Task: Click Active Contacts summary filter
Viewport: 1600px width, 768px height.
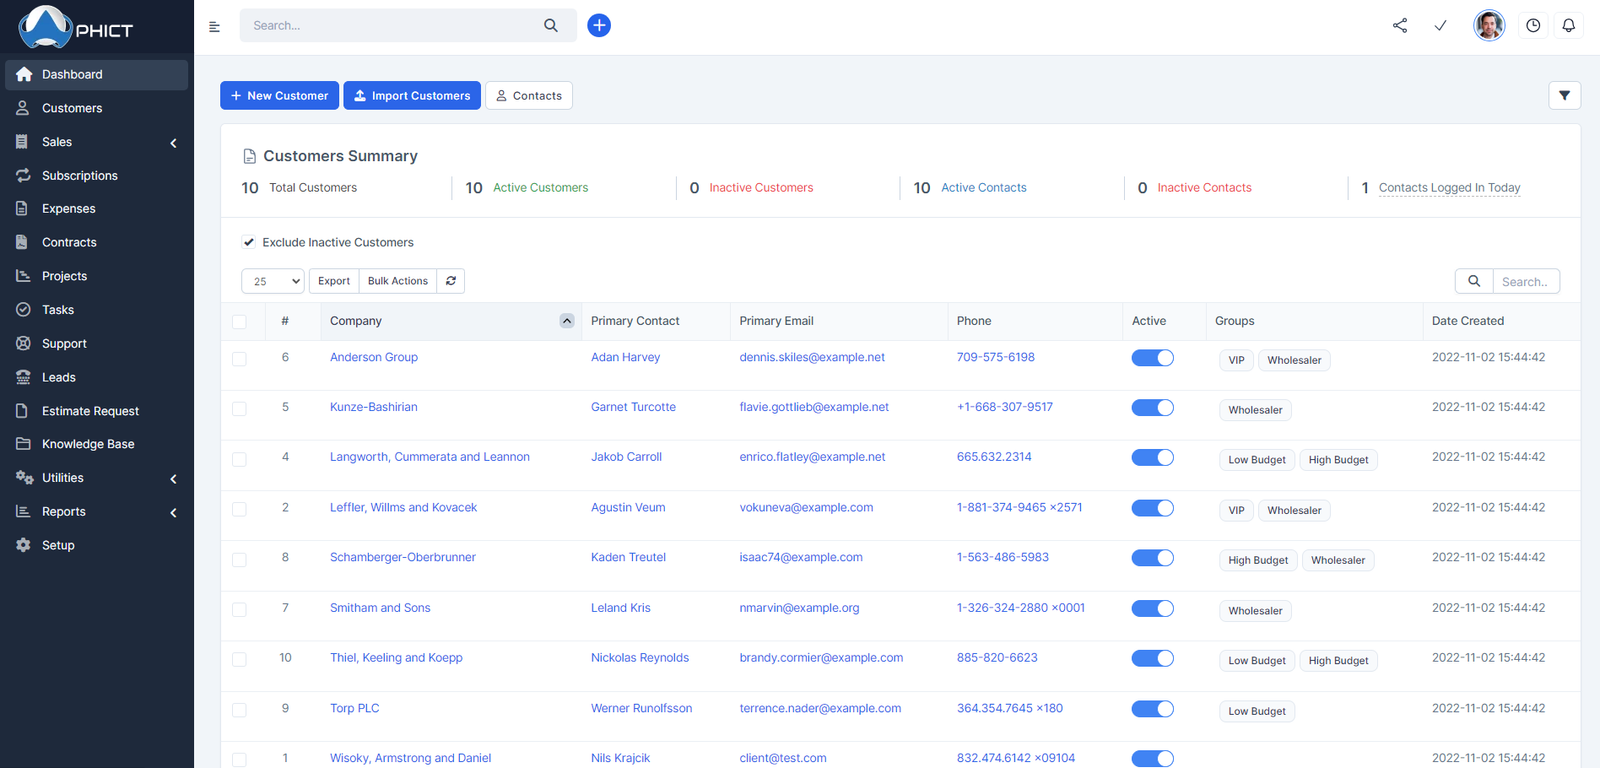Action: pos(984,188)
